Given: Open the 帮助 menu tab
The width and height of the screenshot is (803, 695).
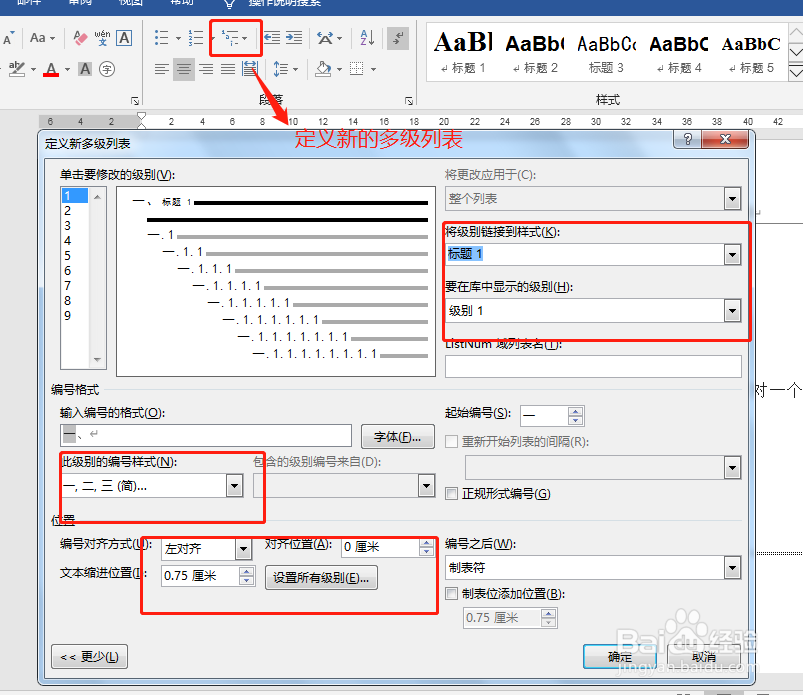Looking at the screenshot, I should click(x=181, y=4).
